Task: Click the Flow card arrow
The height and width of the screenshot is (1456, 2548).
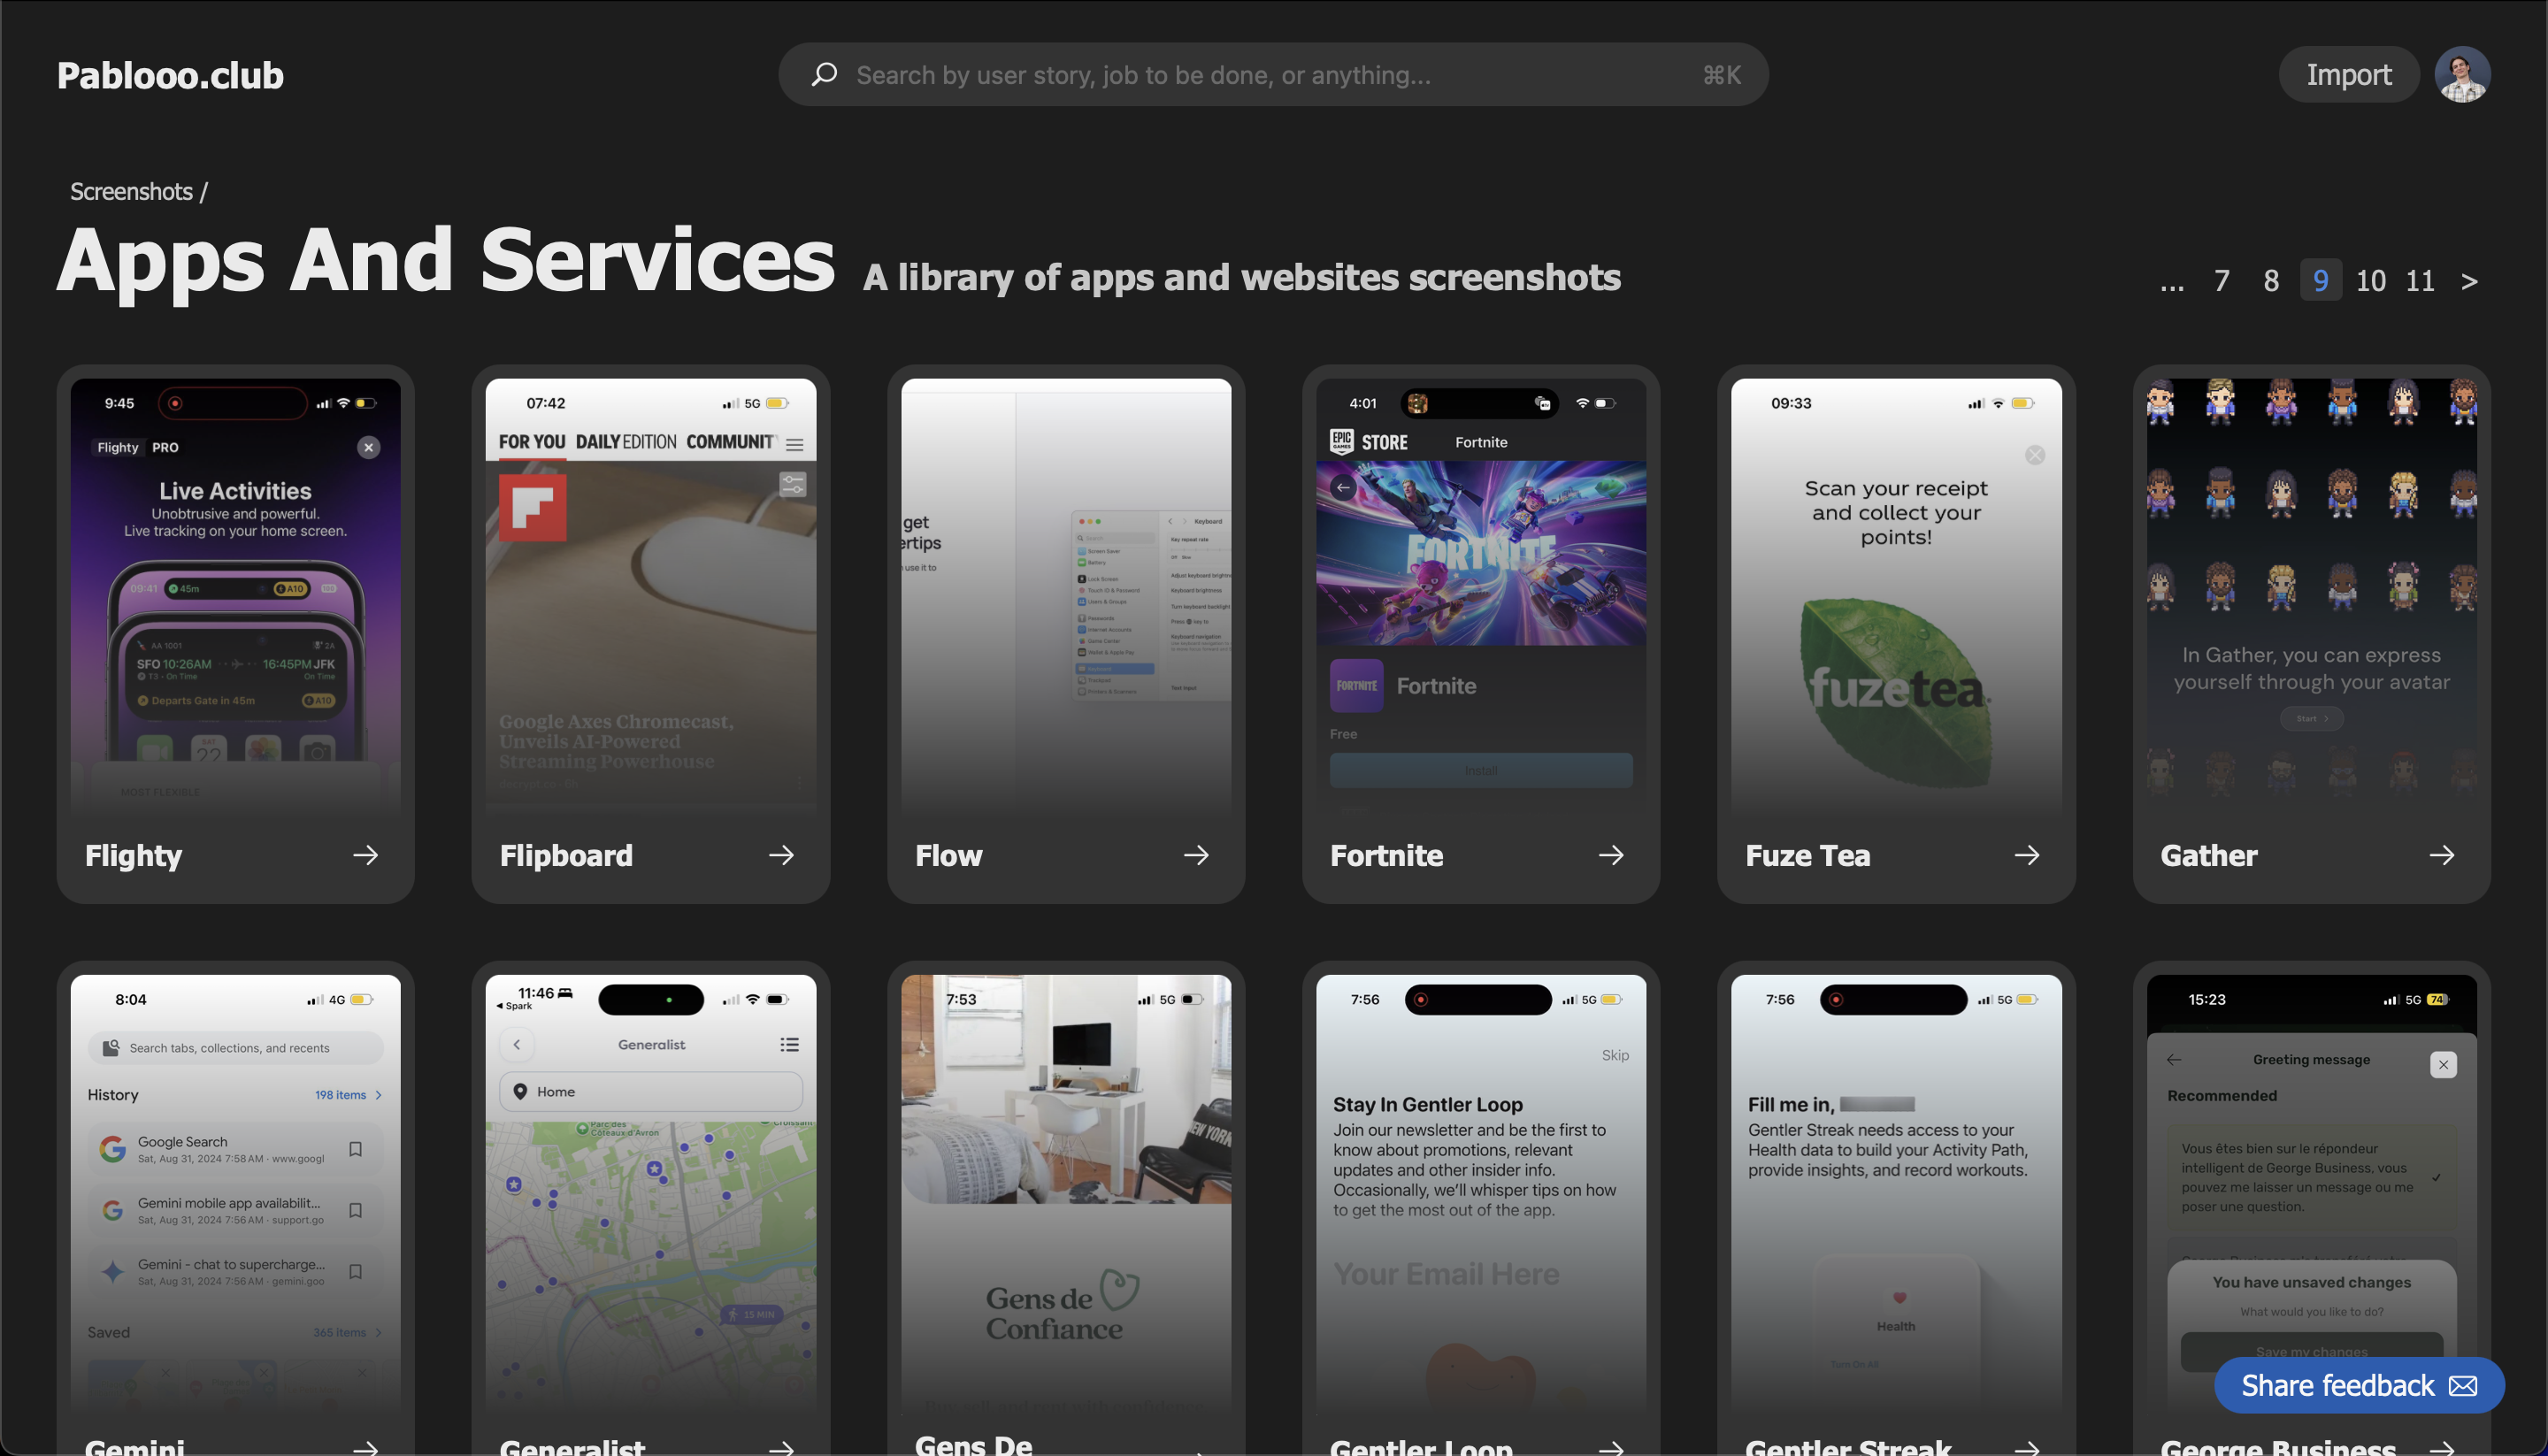Action: tap(1197, 855)
